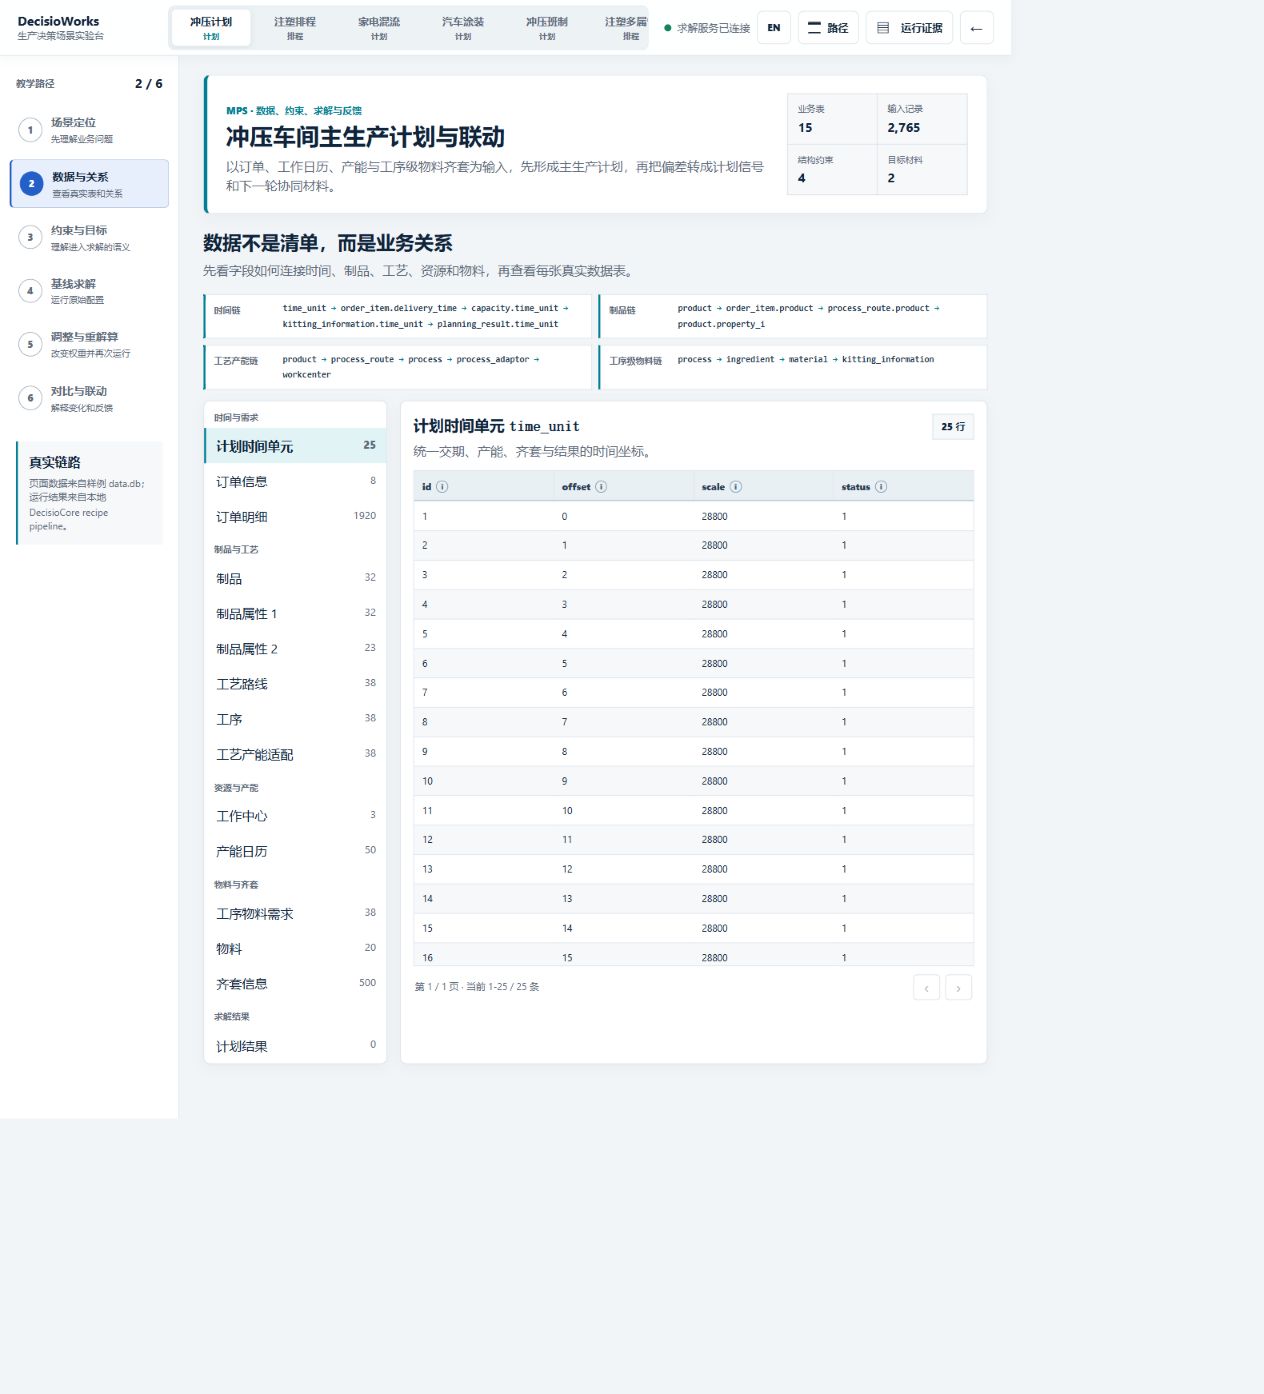Click the info icon beside the scale column
Image resolution: width=1264 pixels, height=1394 pixels.
[736, 487]
